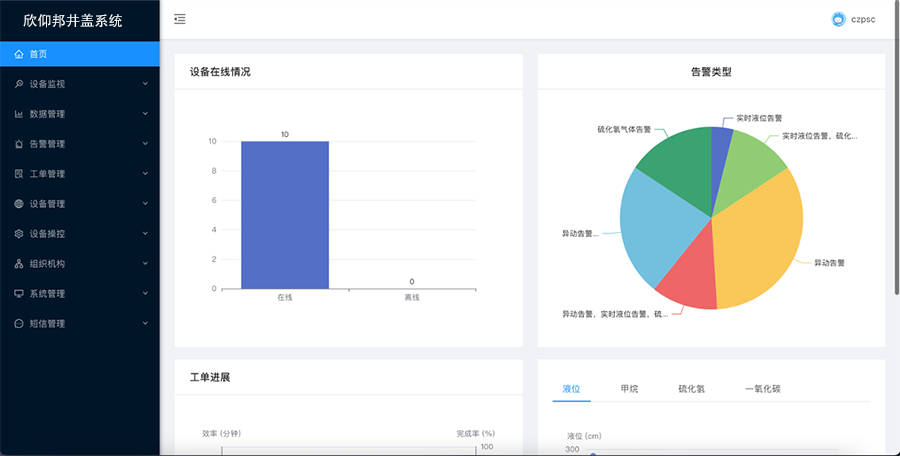Viewport: 900px width, 456px height.
Task: Open the czpsc username menu
Action: tap(863, 19)
